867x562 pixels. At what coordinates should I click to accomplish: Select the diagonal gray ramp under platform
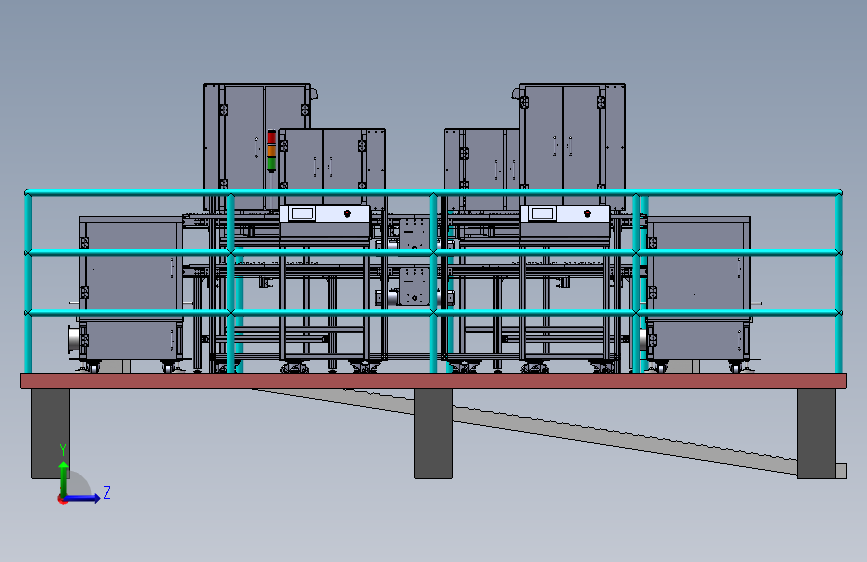pos(525,429)
